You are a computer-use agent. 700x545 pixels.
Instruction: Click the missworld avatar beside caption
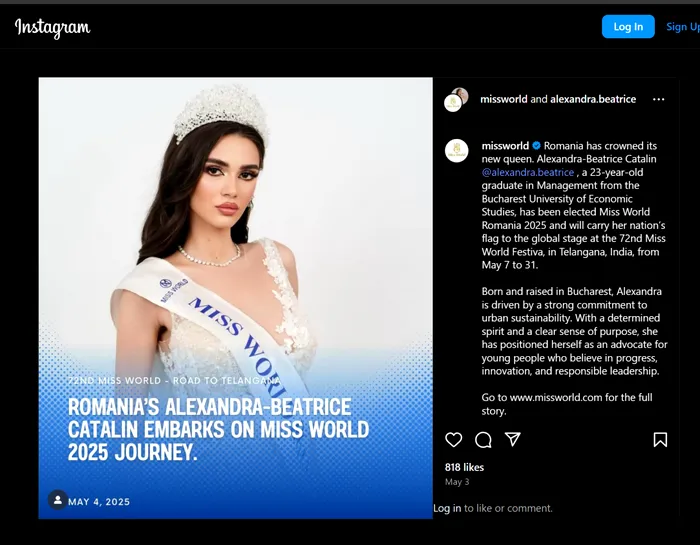(x=456, y=151)
